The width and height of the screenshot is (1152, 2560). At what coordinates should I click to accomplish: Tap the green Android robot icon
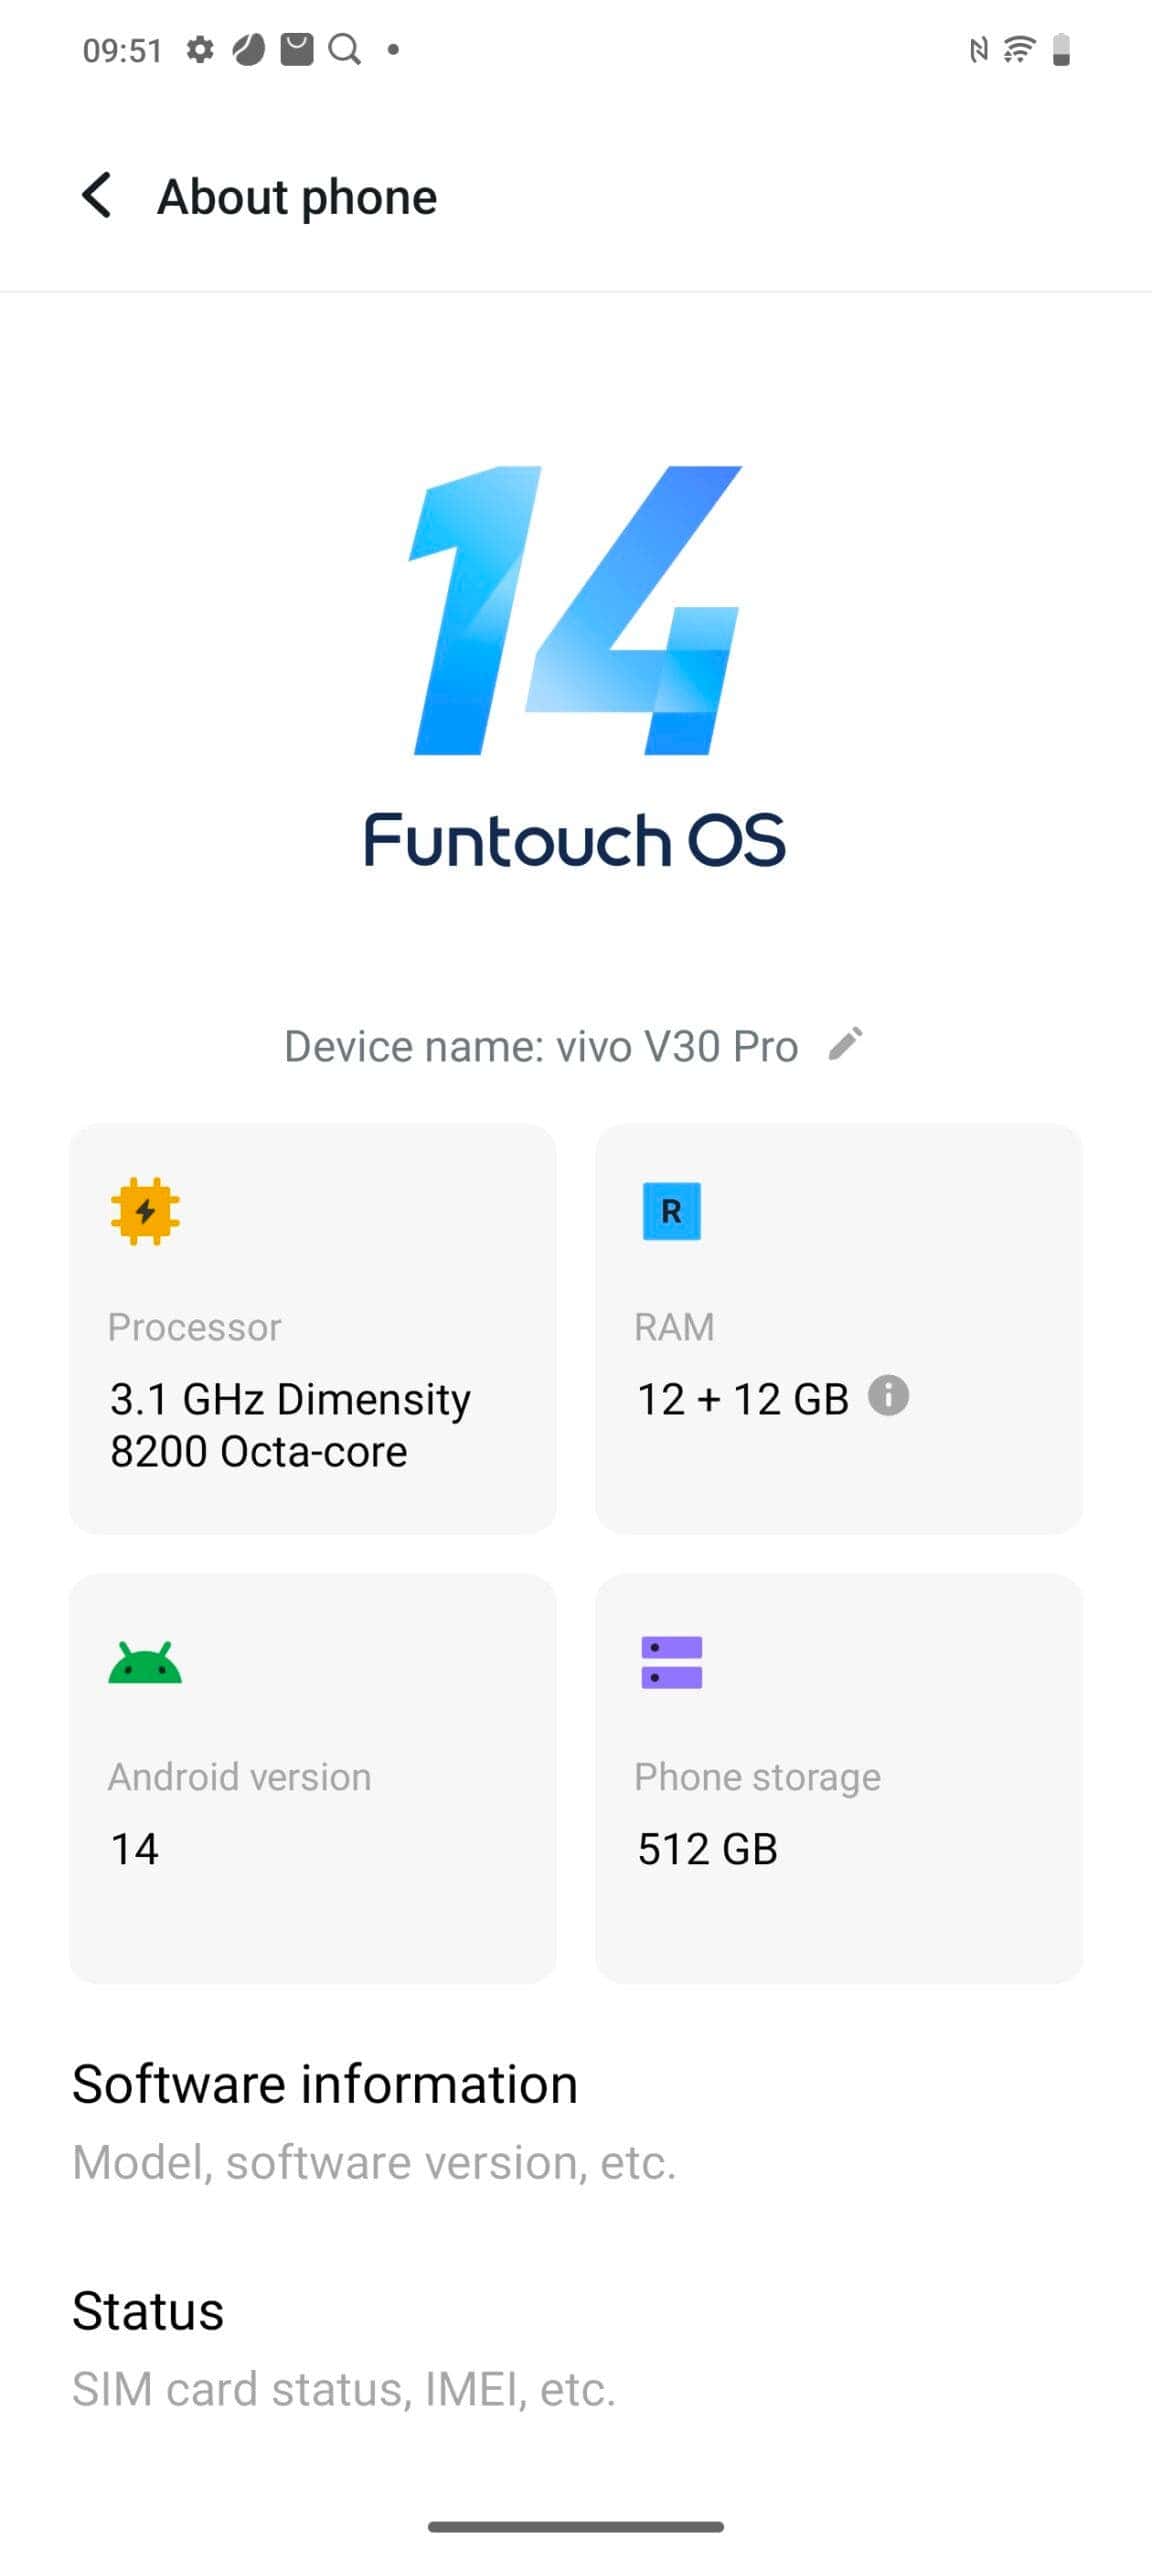[x=145, y=1662]
